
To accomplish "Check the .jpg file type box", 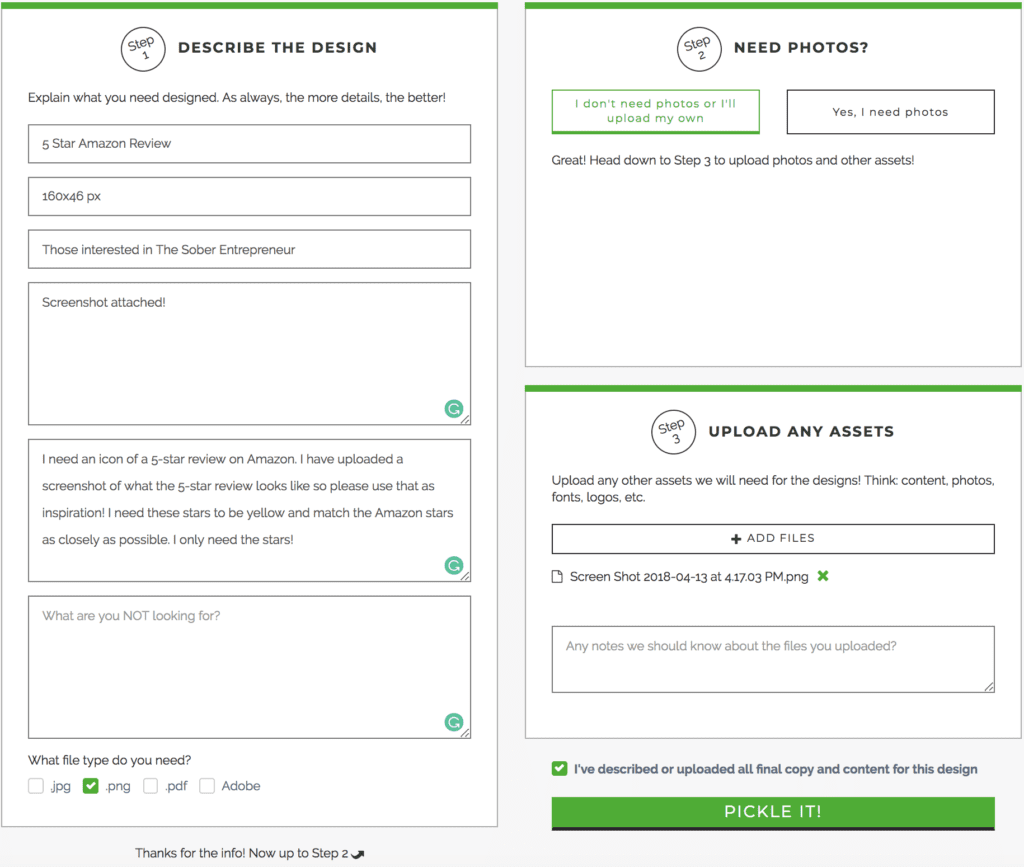I will click(36, 785).
